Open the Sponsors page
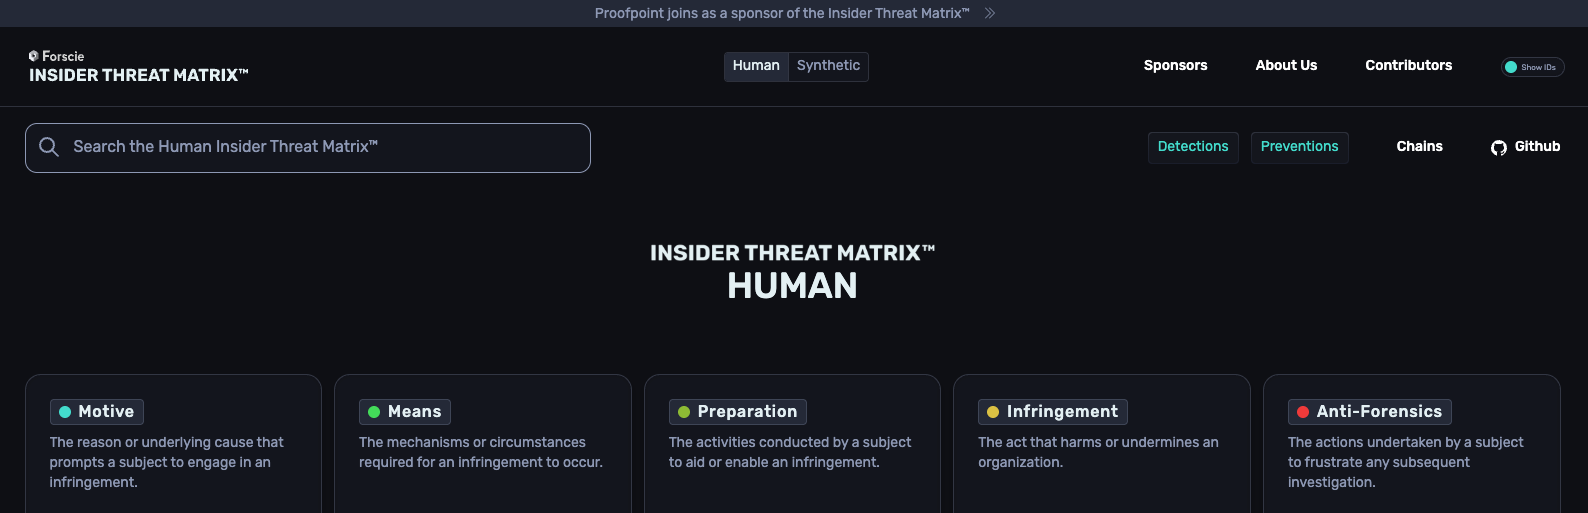The height and width of the screenshot is (513, 1588). [x=1176, y=66]
